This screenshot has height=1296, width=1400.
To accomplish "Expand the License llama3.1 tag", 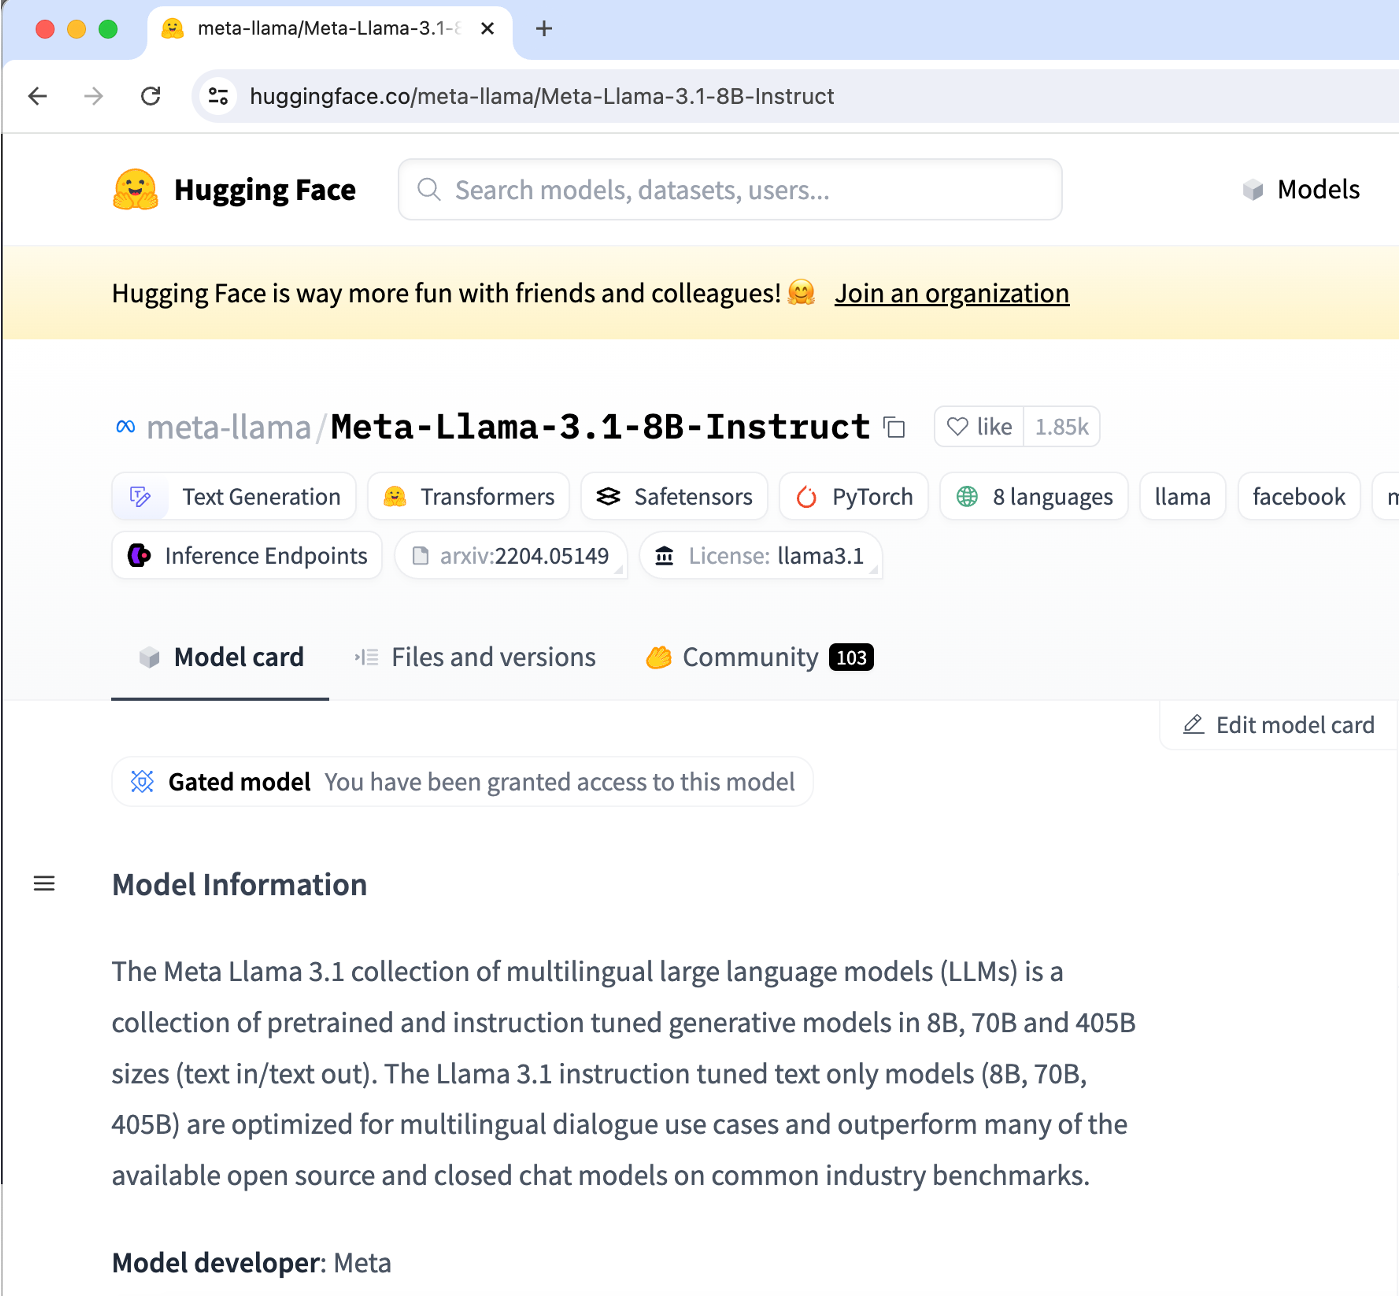I will point(761,556).
